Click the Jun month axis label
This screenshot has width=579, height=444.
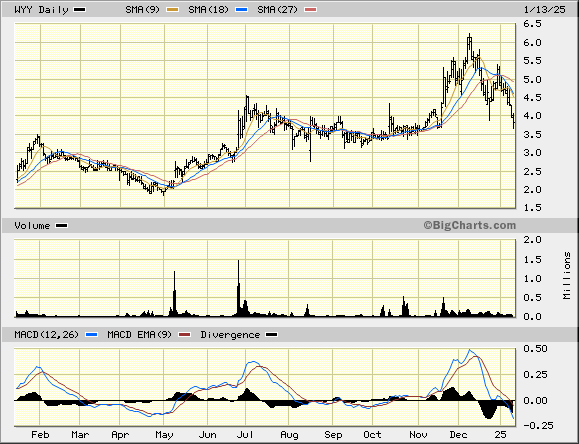(207, 435)
